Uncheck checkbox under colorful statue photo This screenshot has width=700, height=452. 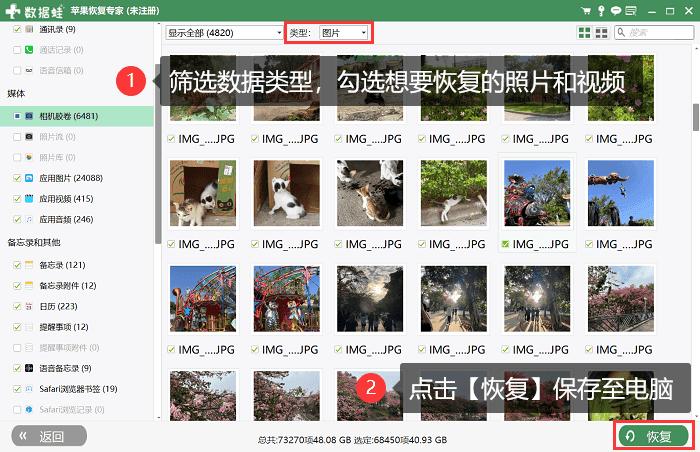tap(505, 244)
